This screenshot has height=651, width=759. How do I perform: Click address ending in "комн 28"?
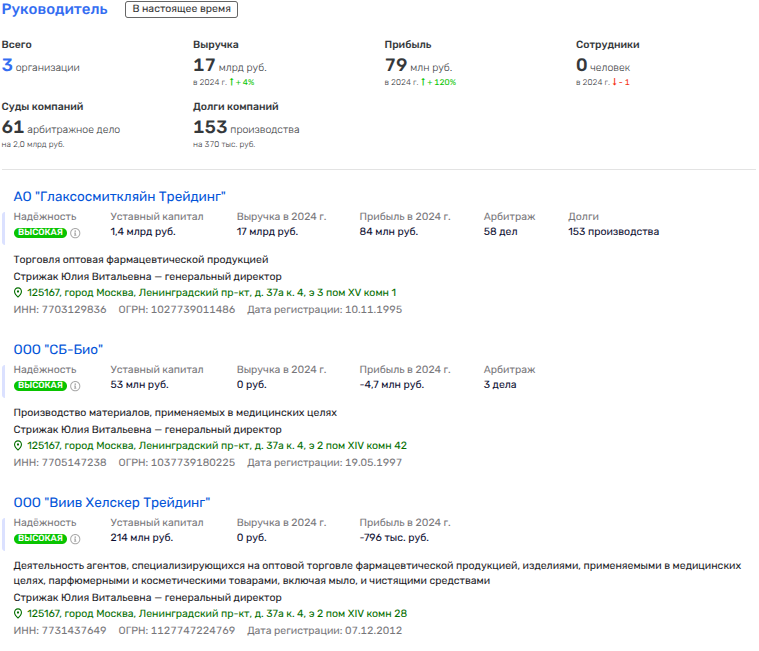pyautogui.click(x=217, y=614)
